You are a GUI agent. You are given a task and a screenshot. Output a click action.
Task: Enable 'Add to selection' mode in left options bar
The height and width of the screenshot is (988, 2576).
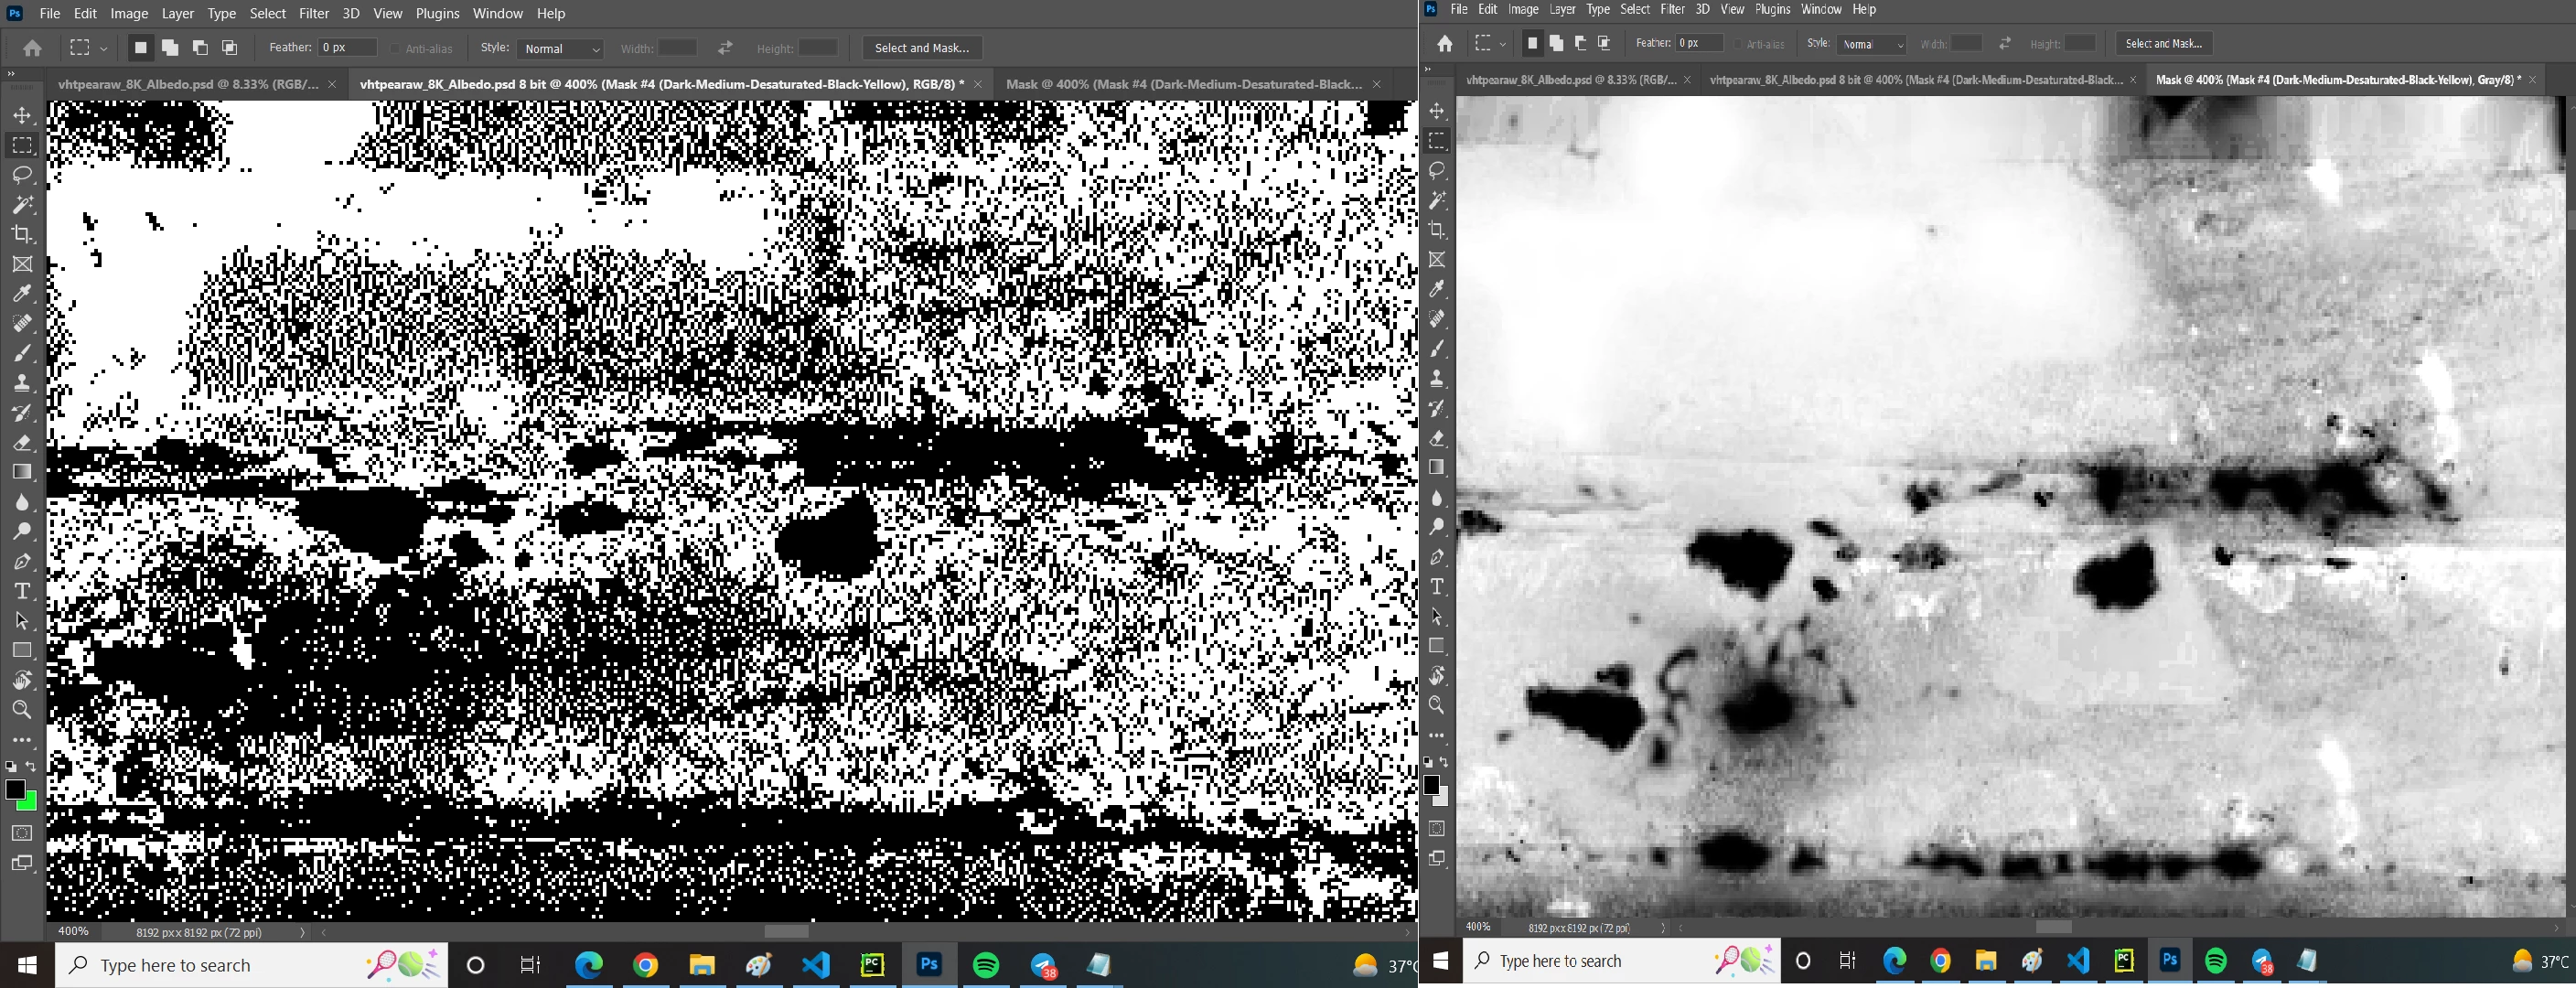point(170,48)
